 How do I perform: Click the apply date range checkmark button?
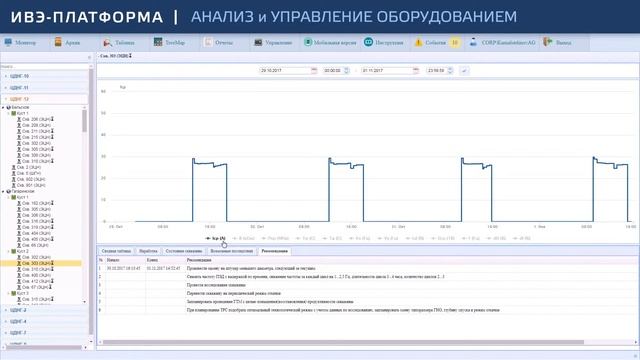(464, 71)
